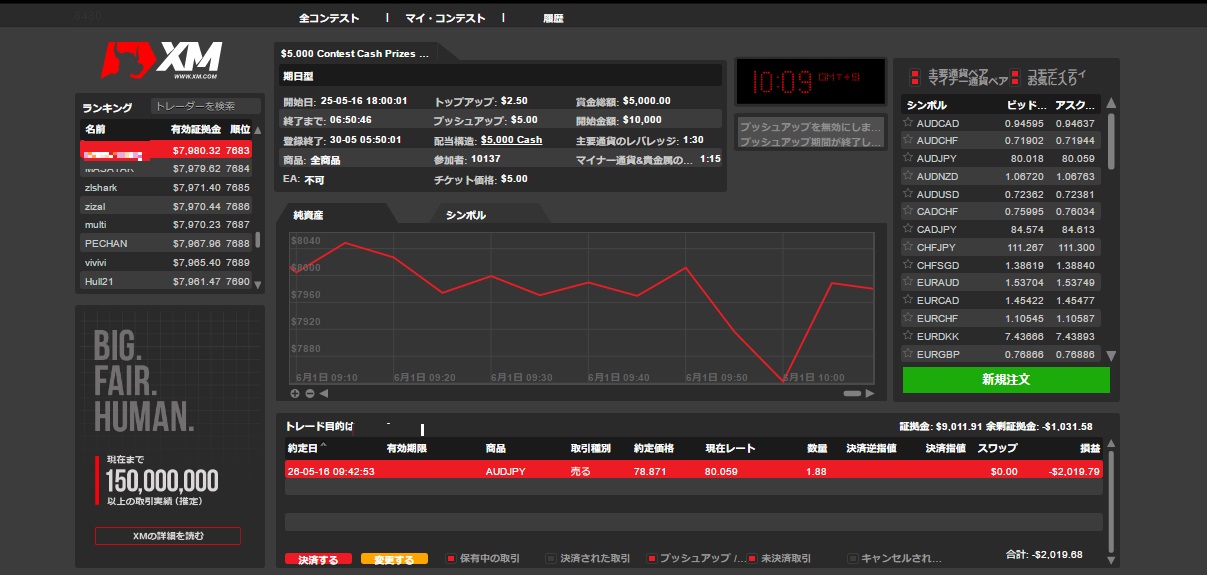The width and height of the screenshot is (1207, 575).
Task: Click 新規注文 green button
Action: click(x=1005, y=380)
